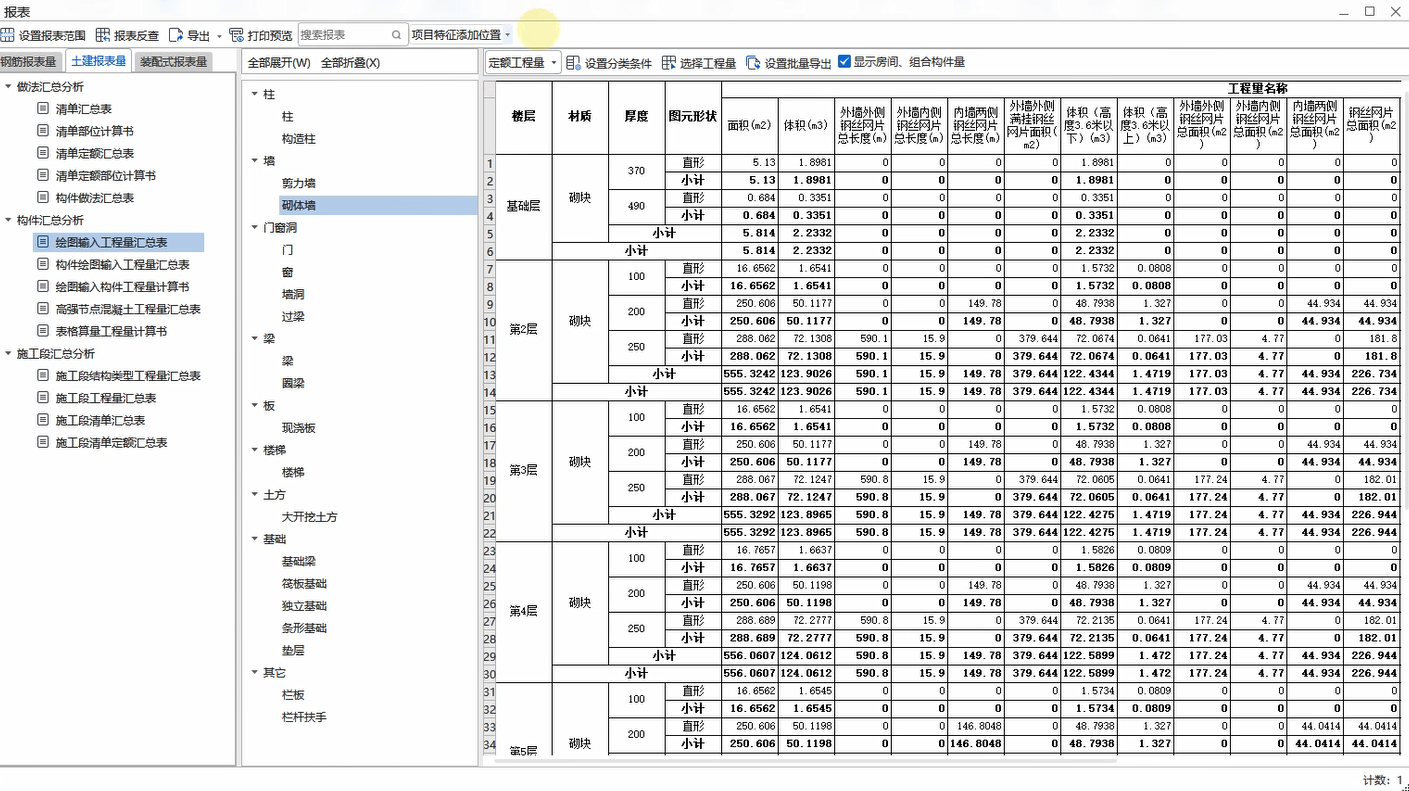
Task: Click report icon beside 施工段结构类型工程量汇总表
Action: tap(43, 375)
